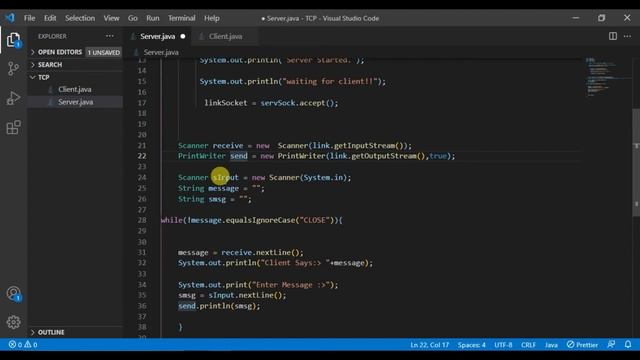Viewport: 640px width, 360px height.
Task: Open Accounts menu in activity bar
Action: 13,293
